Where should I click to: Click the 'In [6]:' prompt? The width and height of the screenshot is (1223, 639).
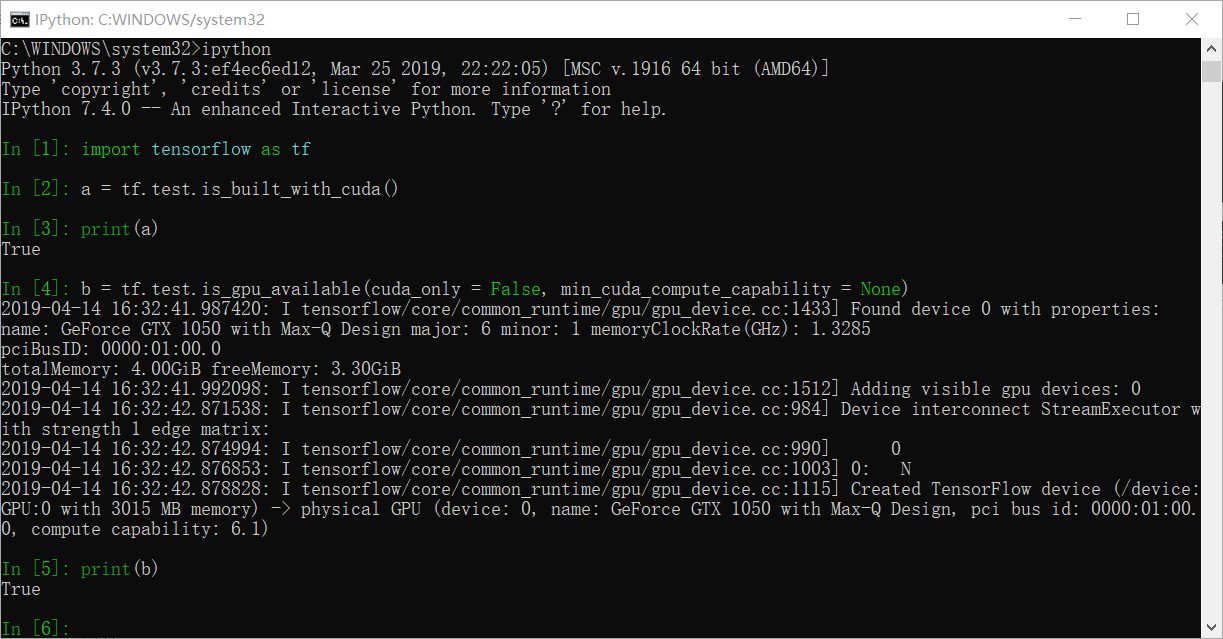point(36,628)
